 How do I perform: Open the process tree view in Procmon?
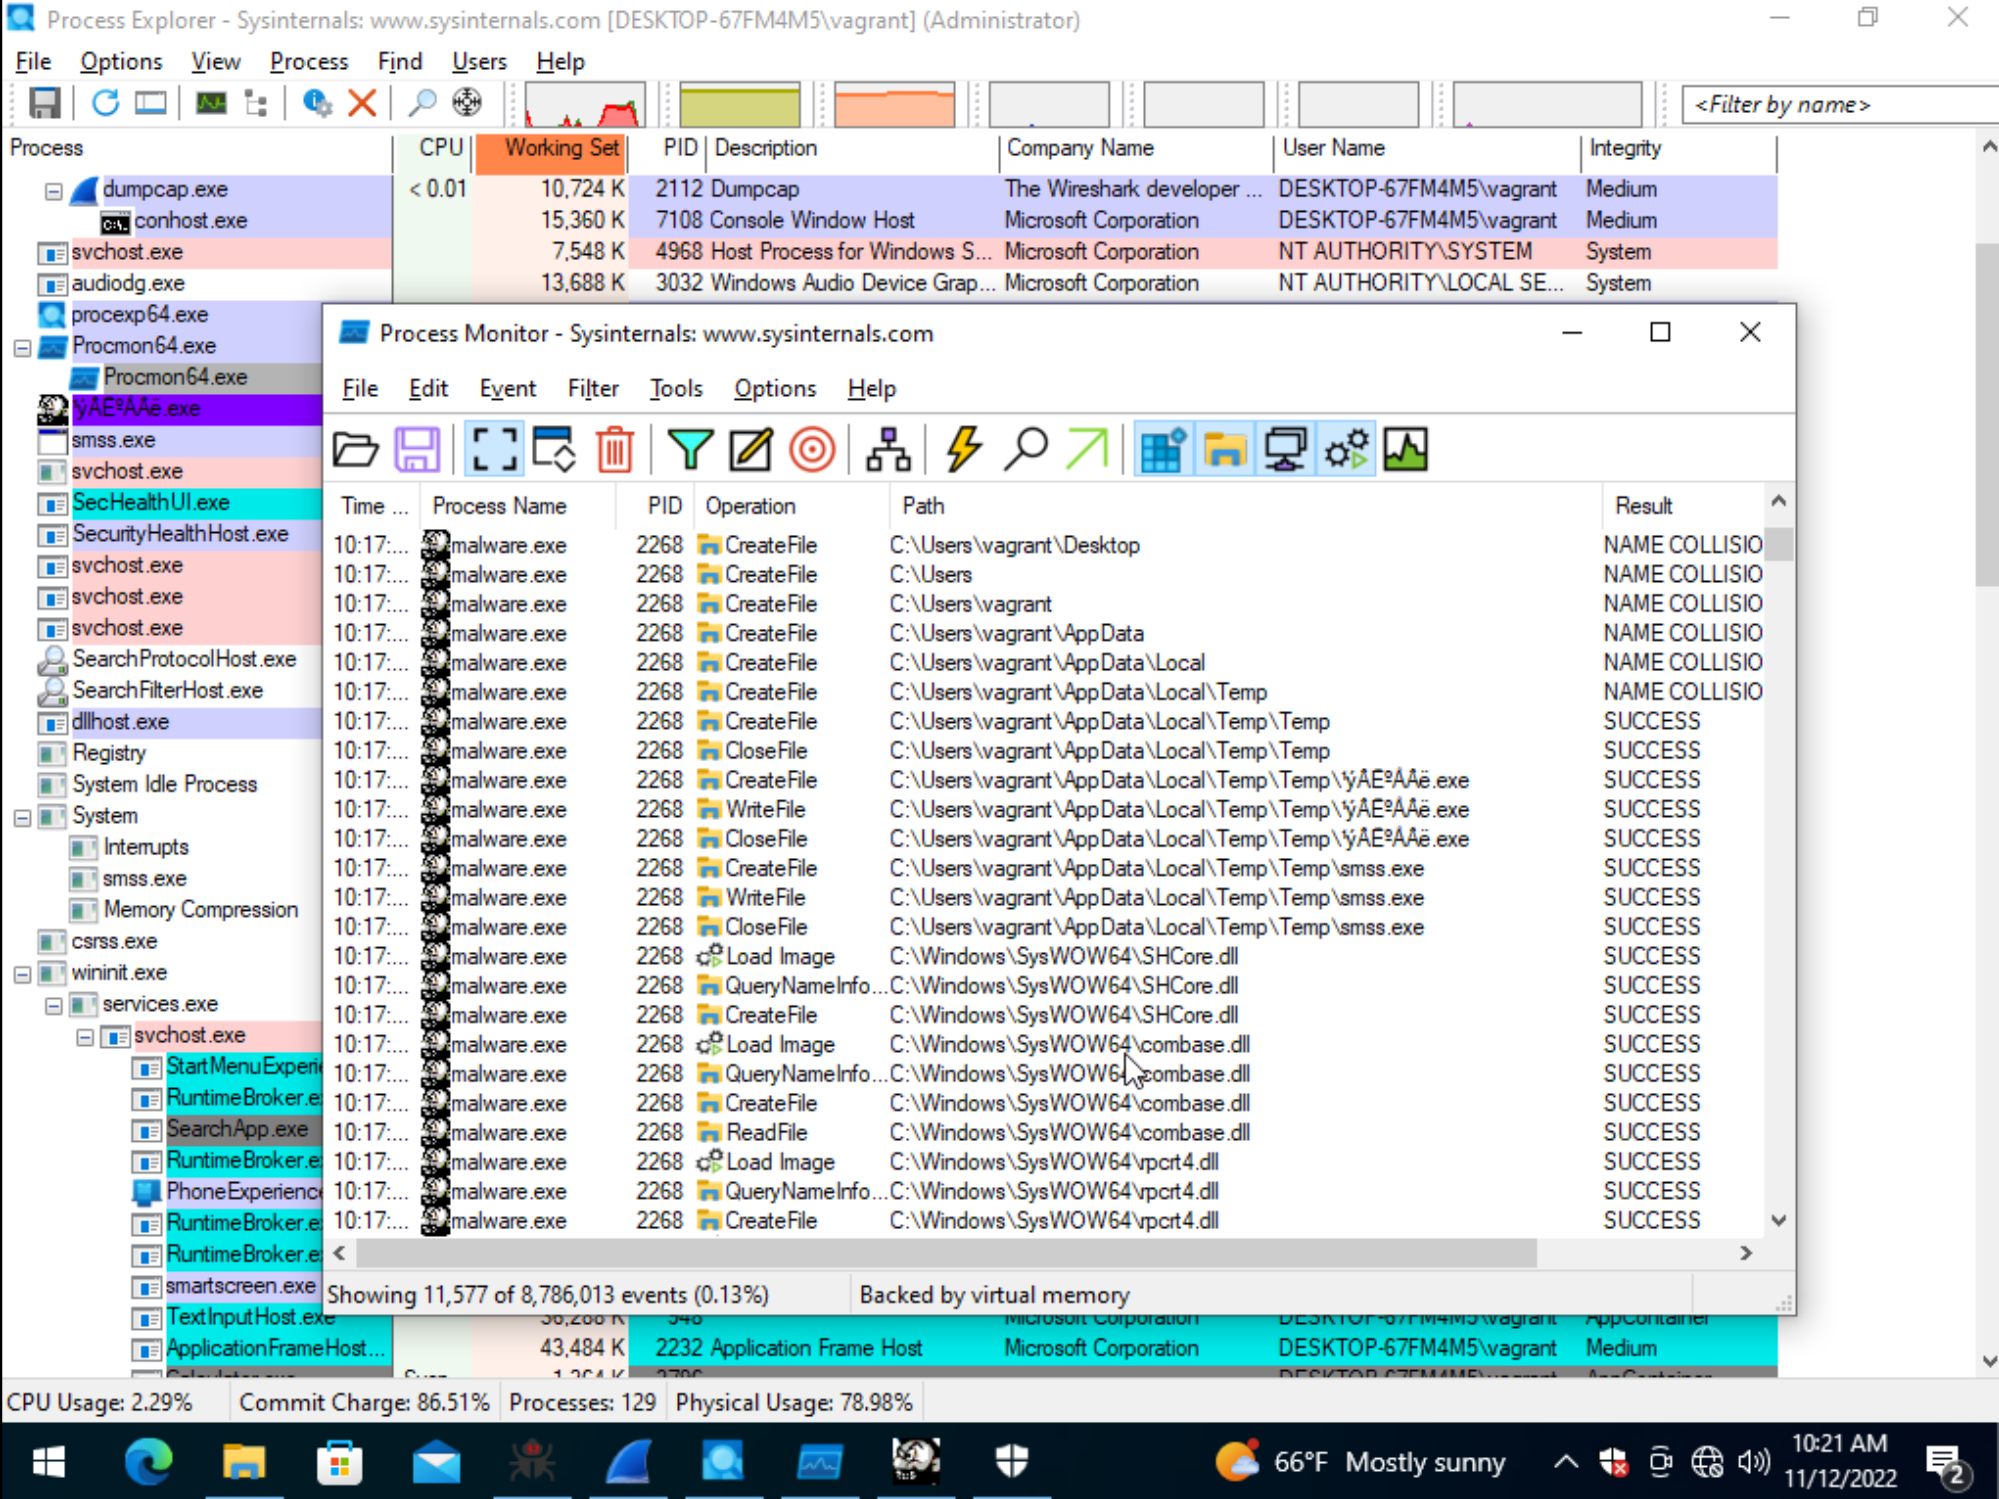(887, 449)
